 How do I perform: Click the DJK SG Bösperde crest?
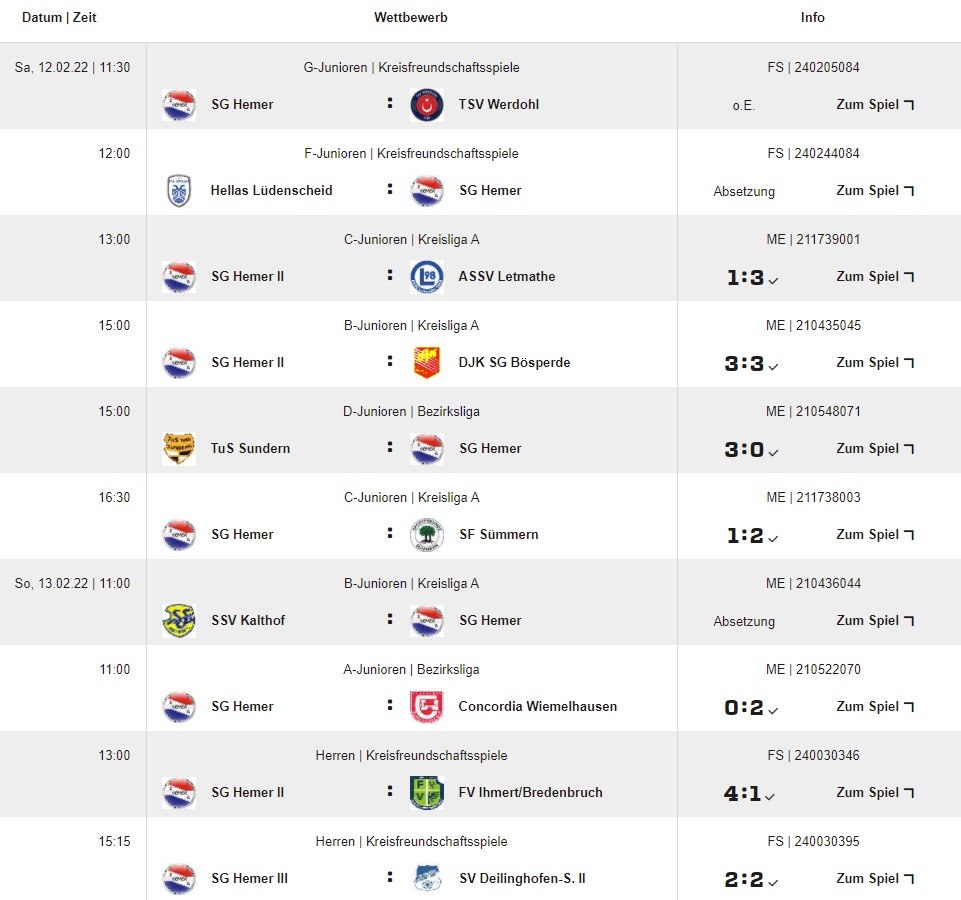(x=427, y=363)
